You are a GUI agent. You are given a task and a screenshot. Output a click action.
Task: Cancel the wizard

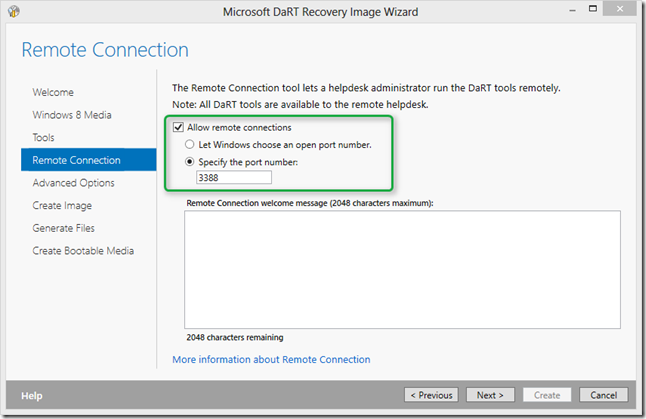pos(604,395)
